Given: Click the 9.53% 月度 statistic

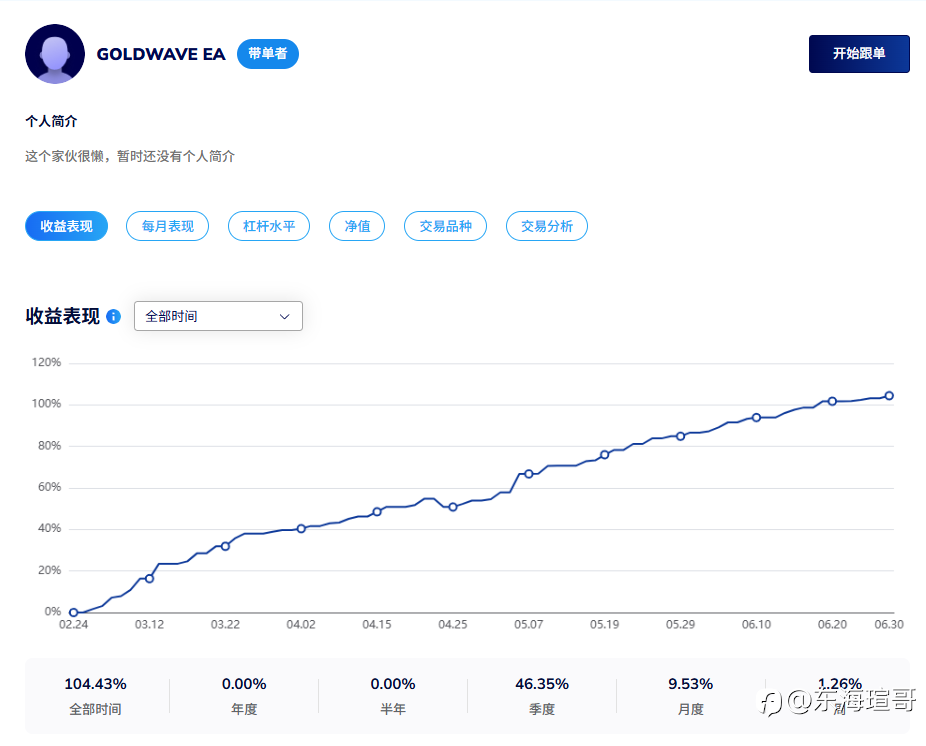Looking at the screenshot, I should [690, 696].
